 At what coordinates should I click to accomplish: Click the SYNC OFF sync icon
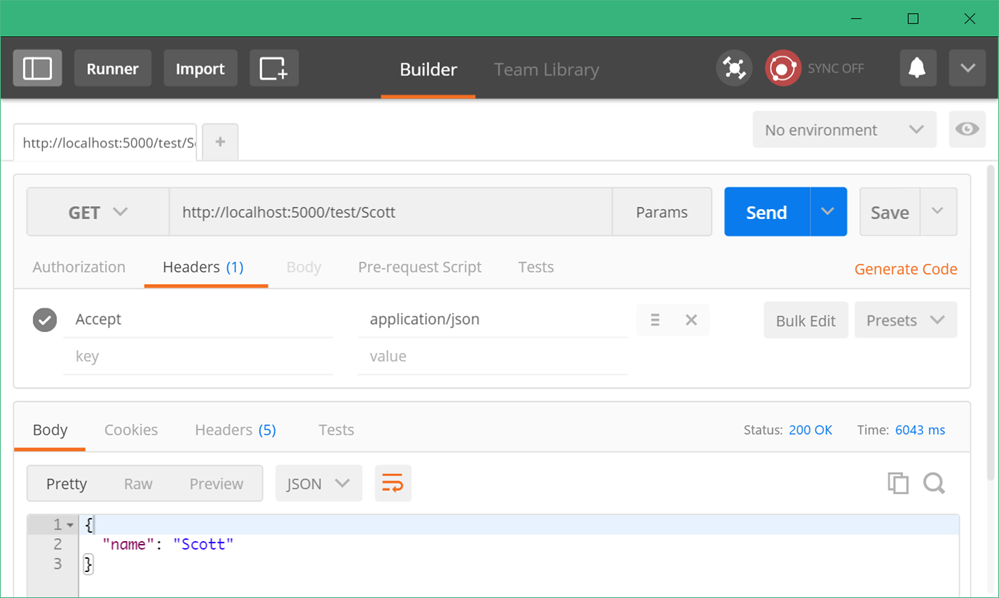point(783,68)
